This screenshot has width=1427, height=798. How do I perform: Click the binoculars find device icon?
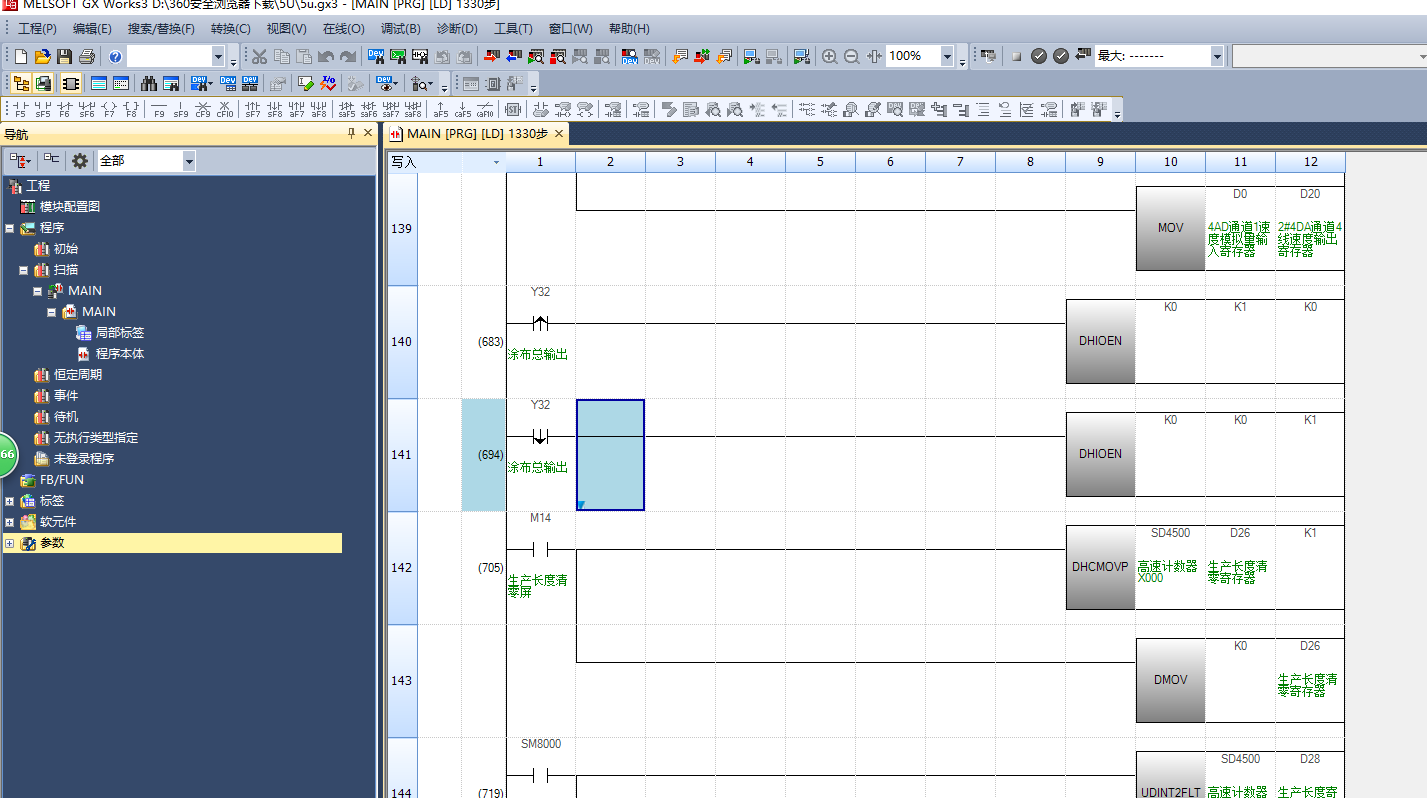pos(149,83)
